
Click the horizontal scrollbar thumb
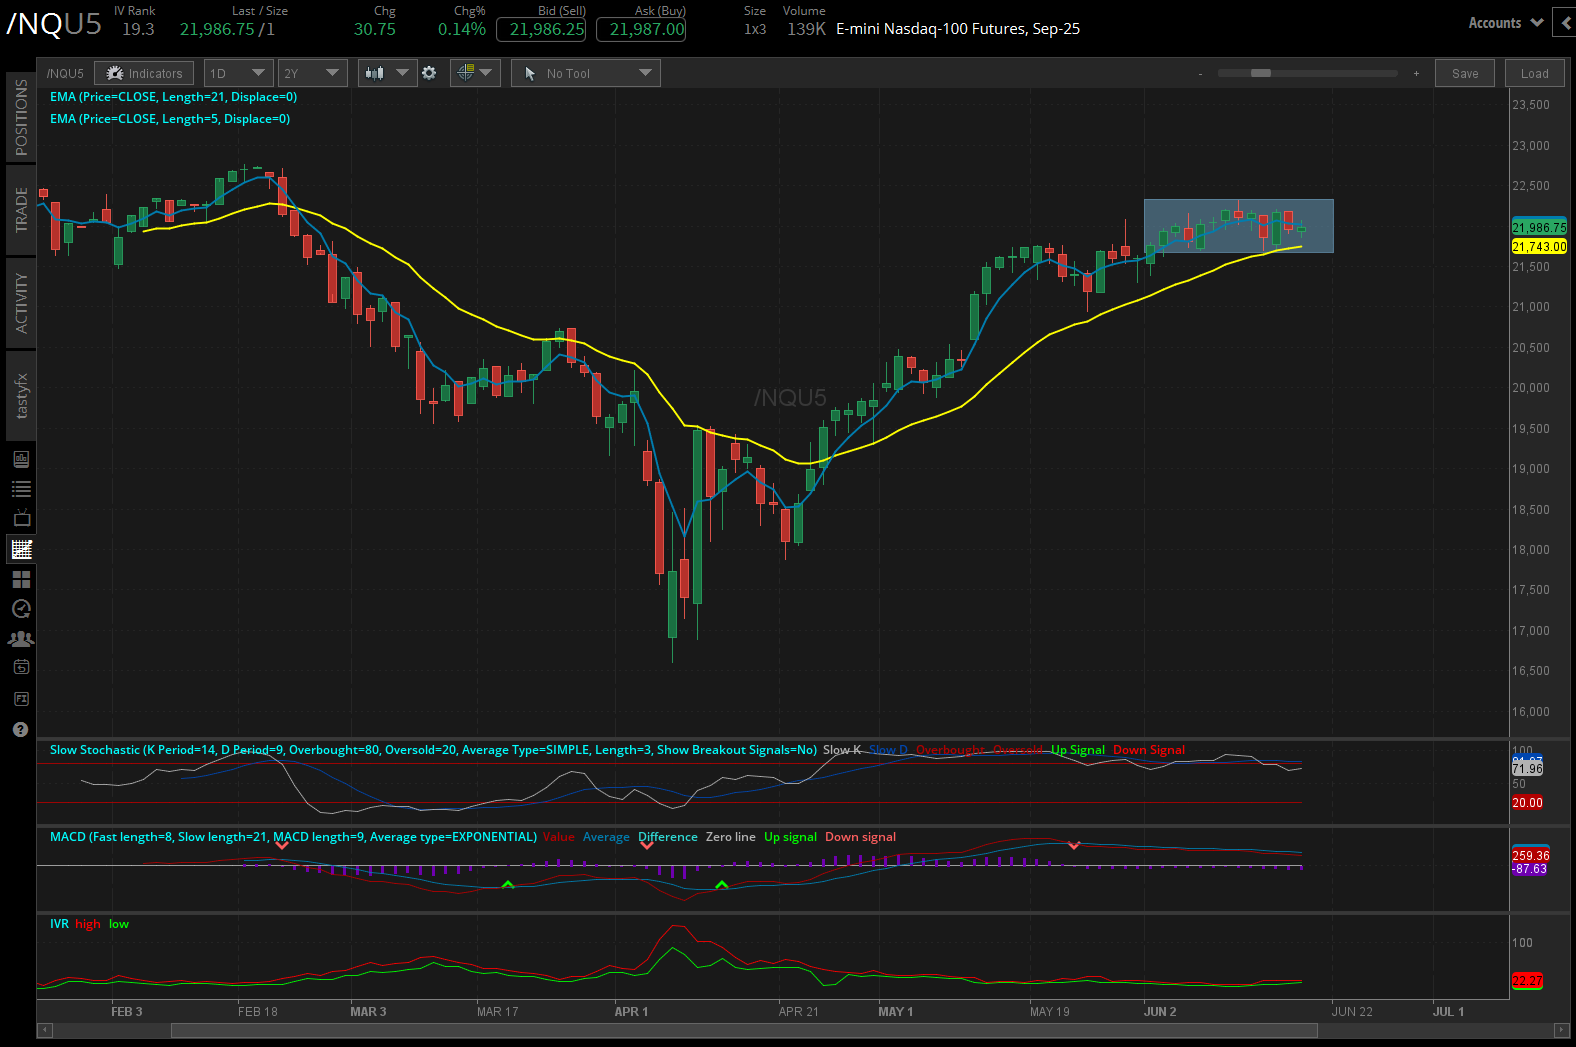point(743,1030)
